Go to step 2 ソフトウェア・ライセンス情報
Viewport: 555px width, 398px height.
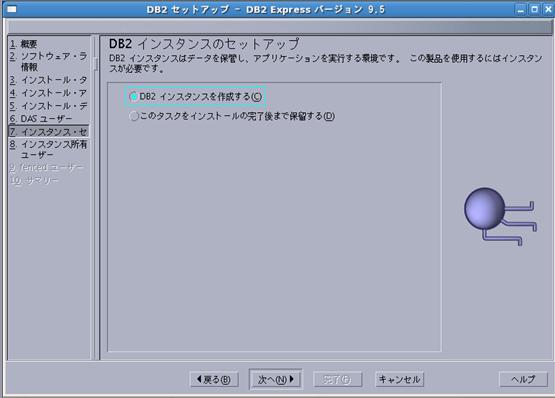pyautogui.click(x=48, y=61)
